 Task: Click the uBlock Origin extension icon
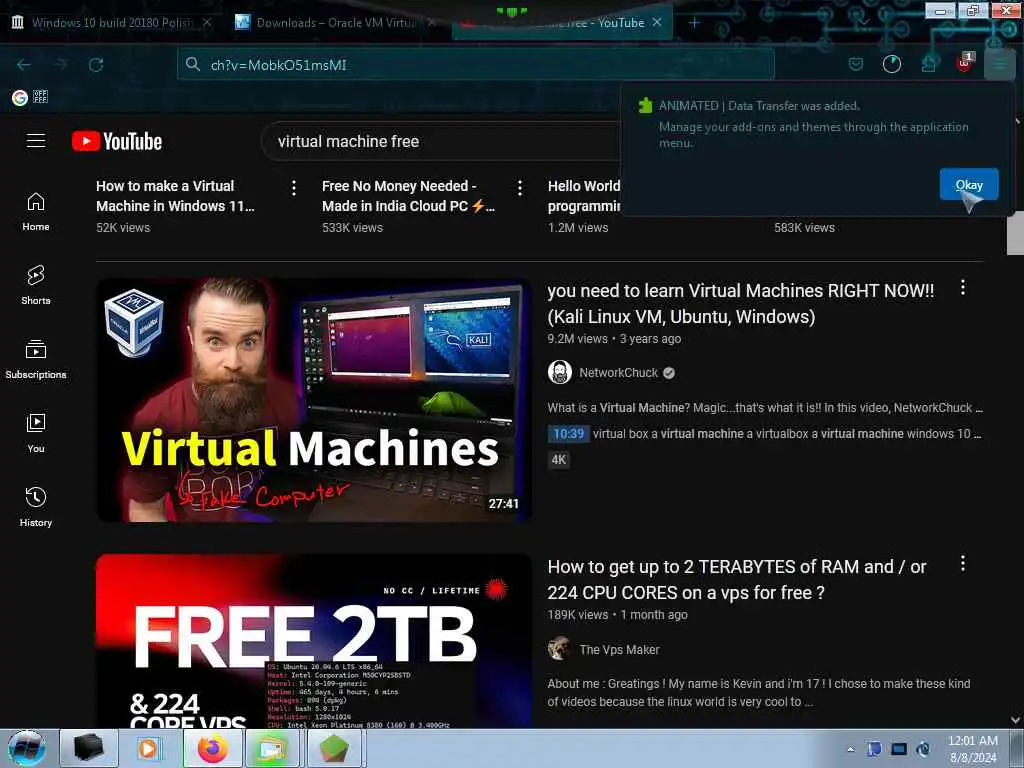click(964, 63)
